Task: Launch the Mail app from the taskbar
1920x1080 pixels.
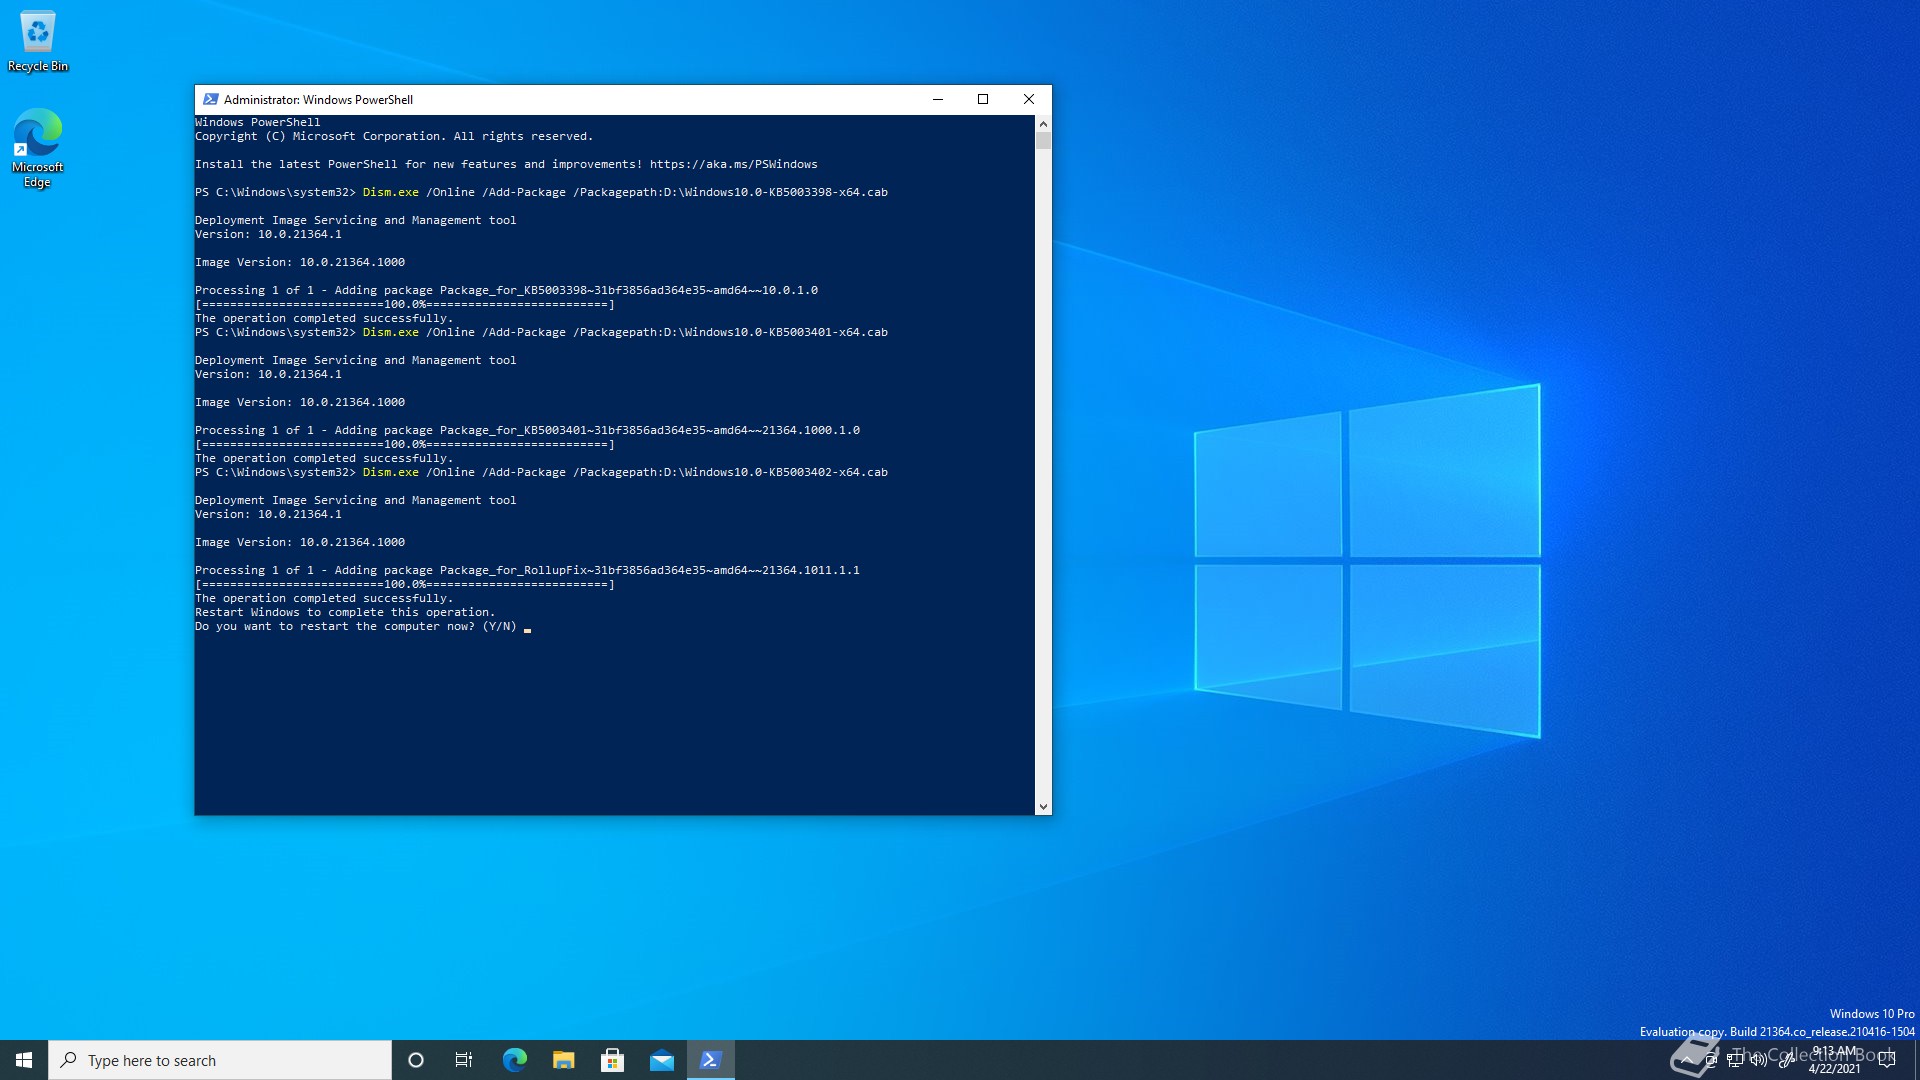Action: click(662, 1060)
